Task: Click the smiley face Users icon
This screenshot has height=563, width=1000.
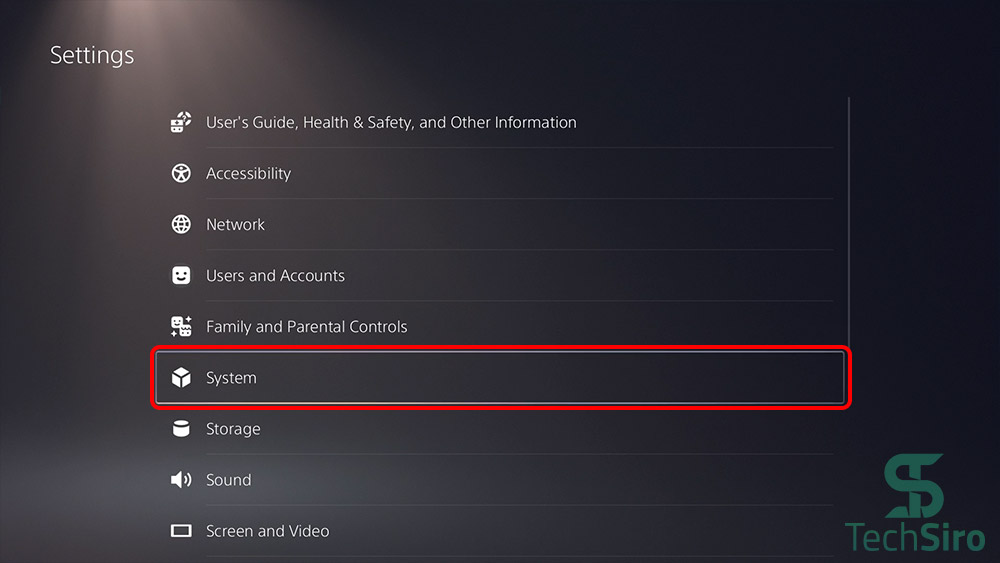Action: point(181,276)
